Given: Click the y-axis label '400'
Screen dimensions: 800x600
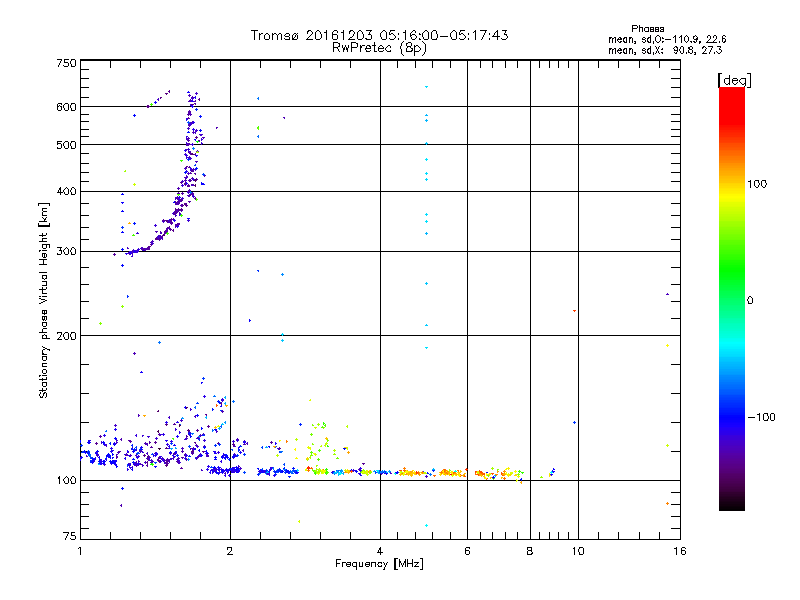Looking at the screenshot, I should 66,192.
